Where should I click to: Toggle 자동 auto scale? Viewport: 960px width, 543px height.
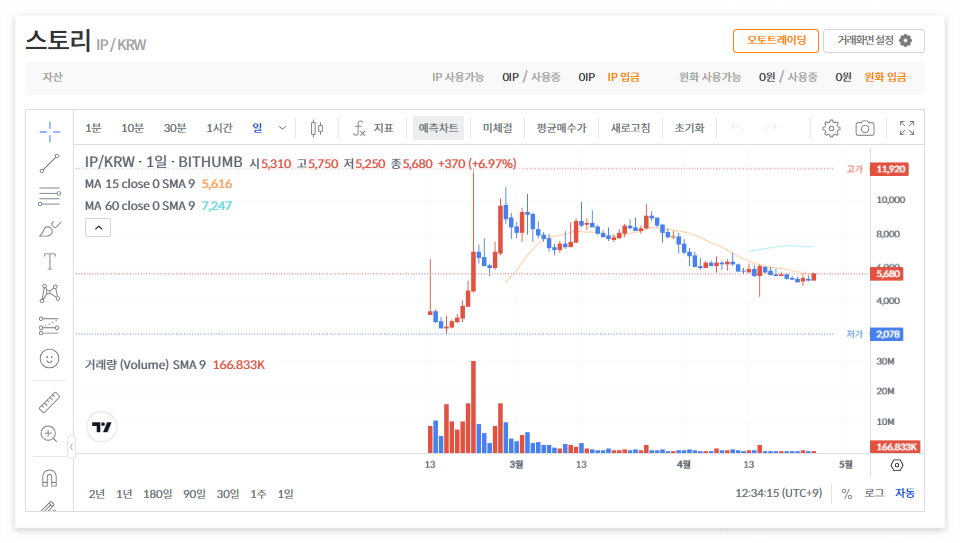905,493
